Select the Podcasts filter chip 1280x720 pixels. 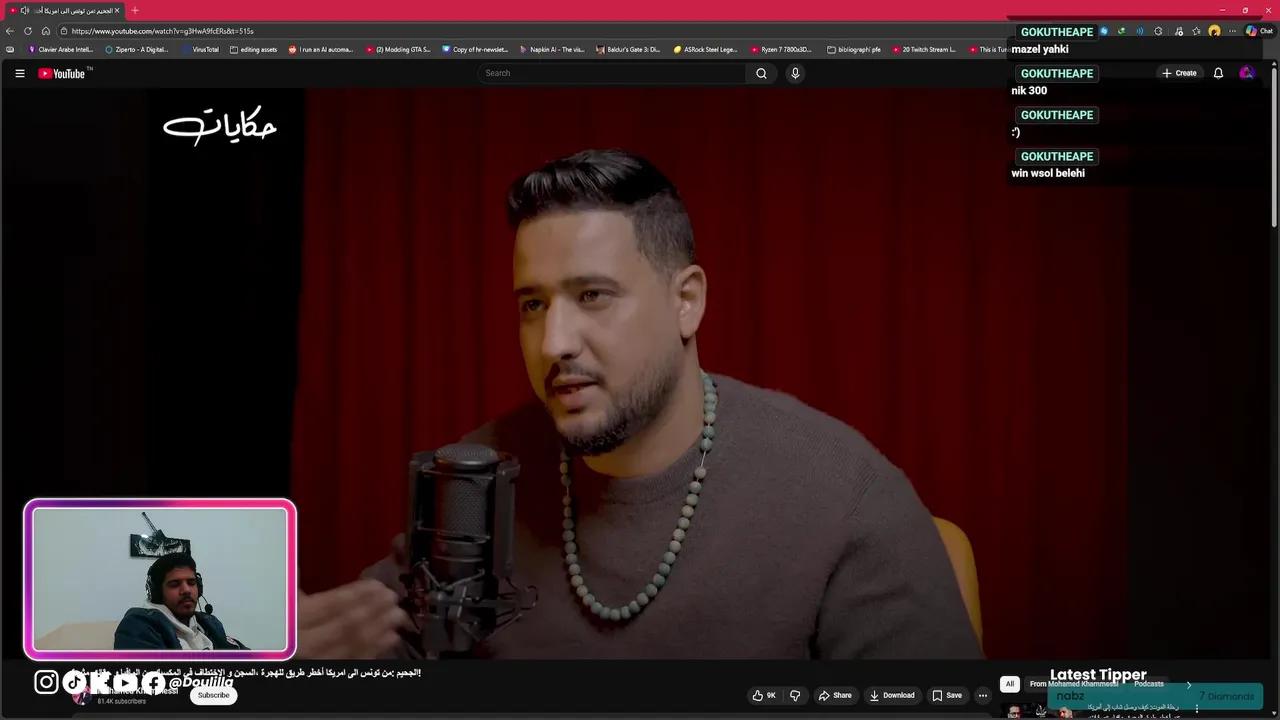click(1149, 684)
